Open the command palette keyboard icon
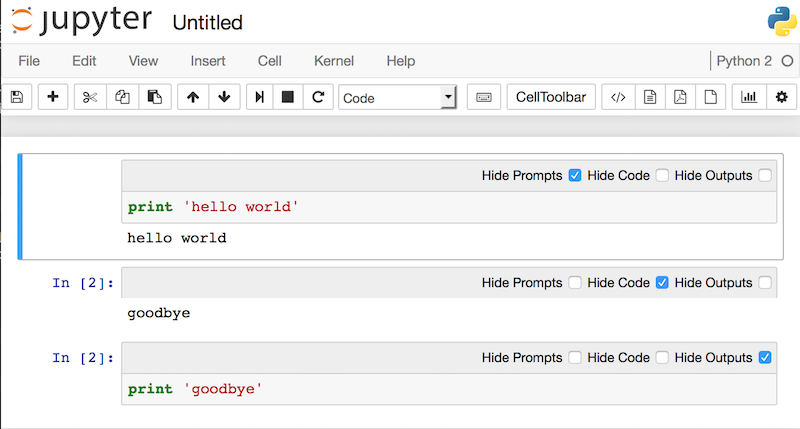This screenshot has height=429, width=800. (483, 97)
